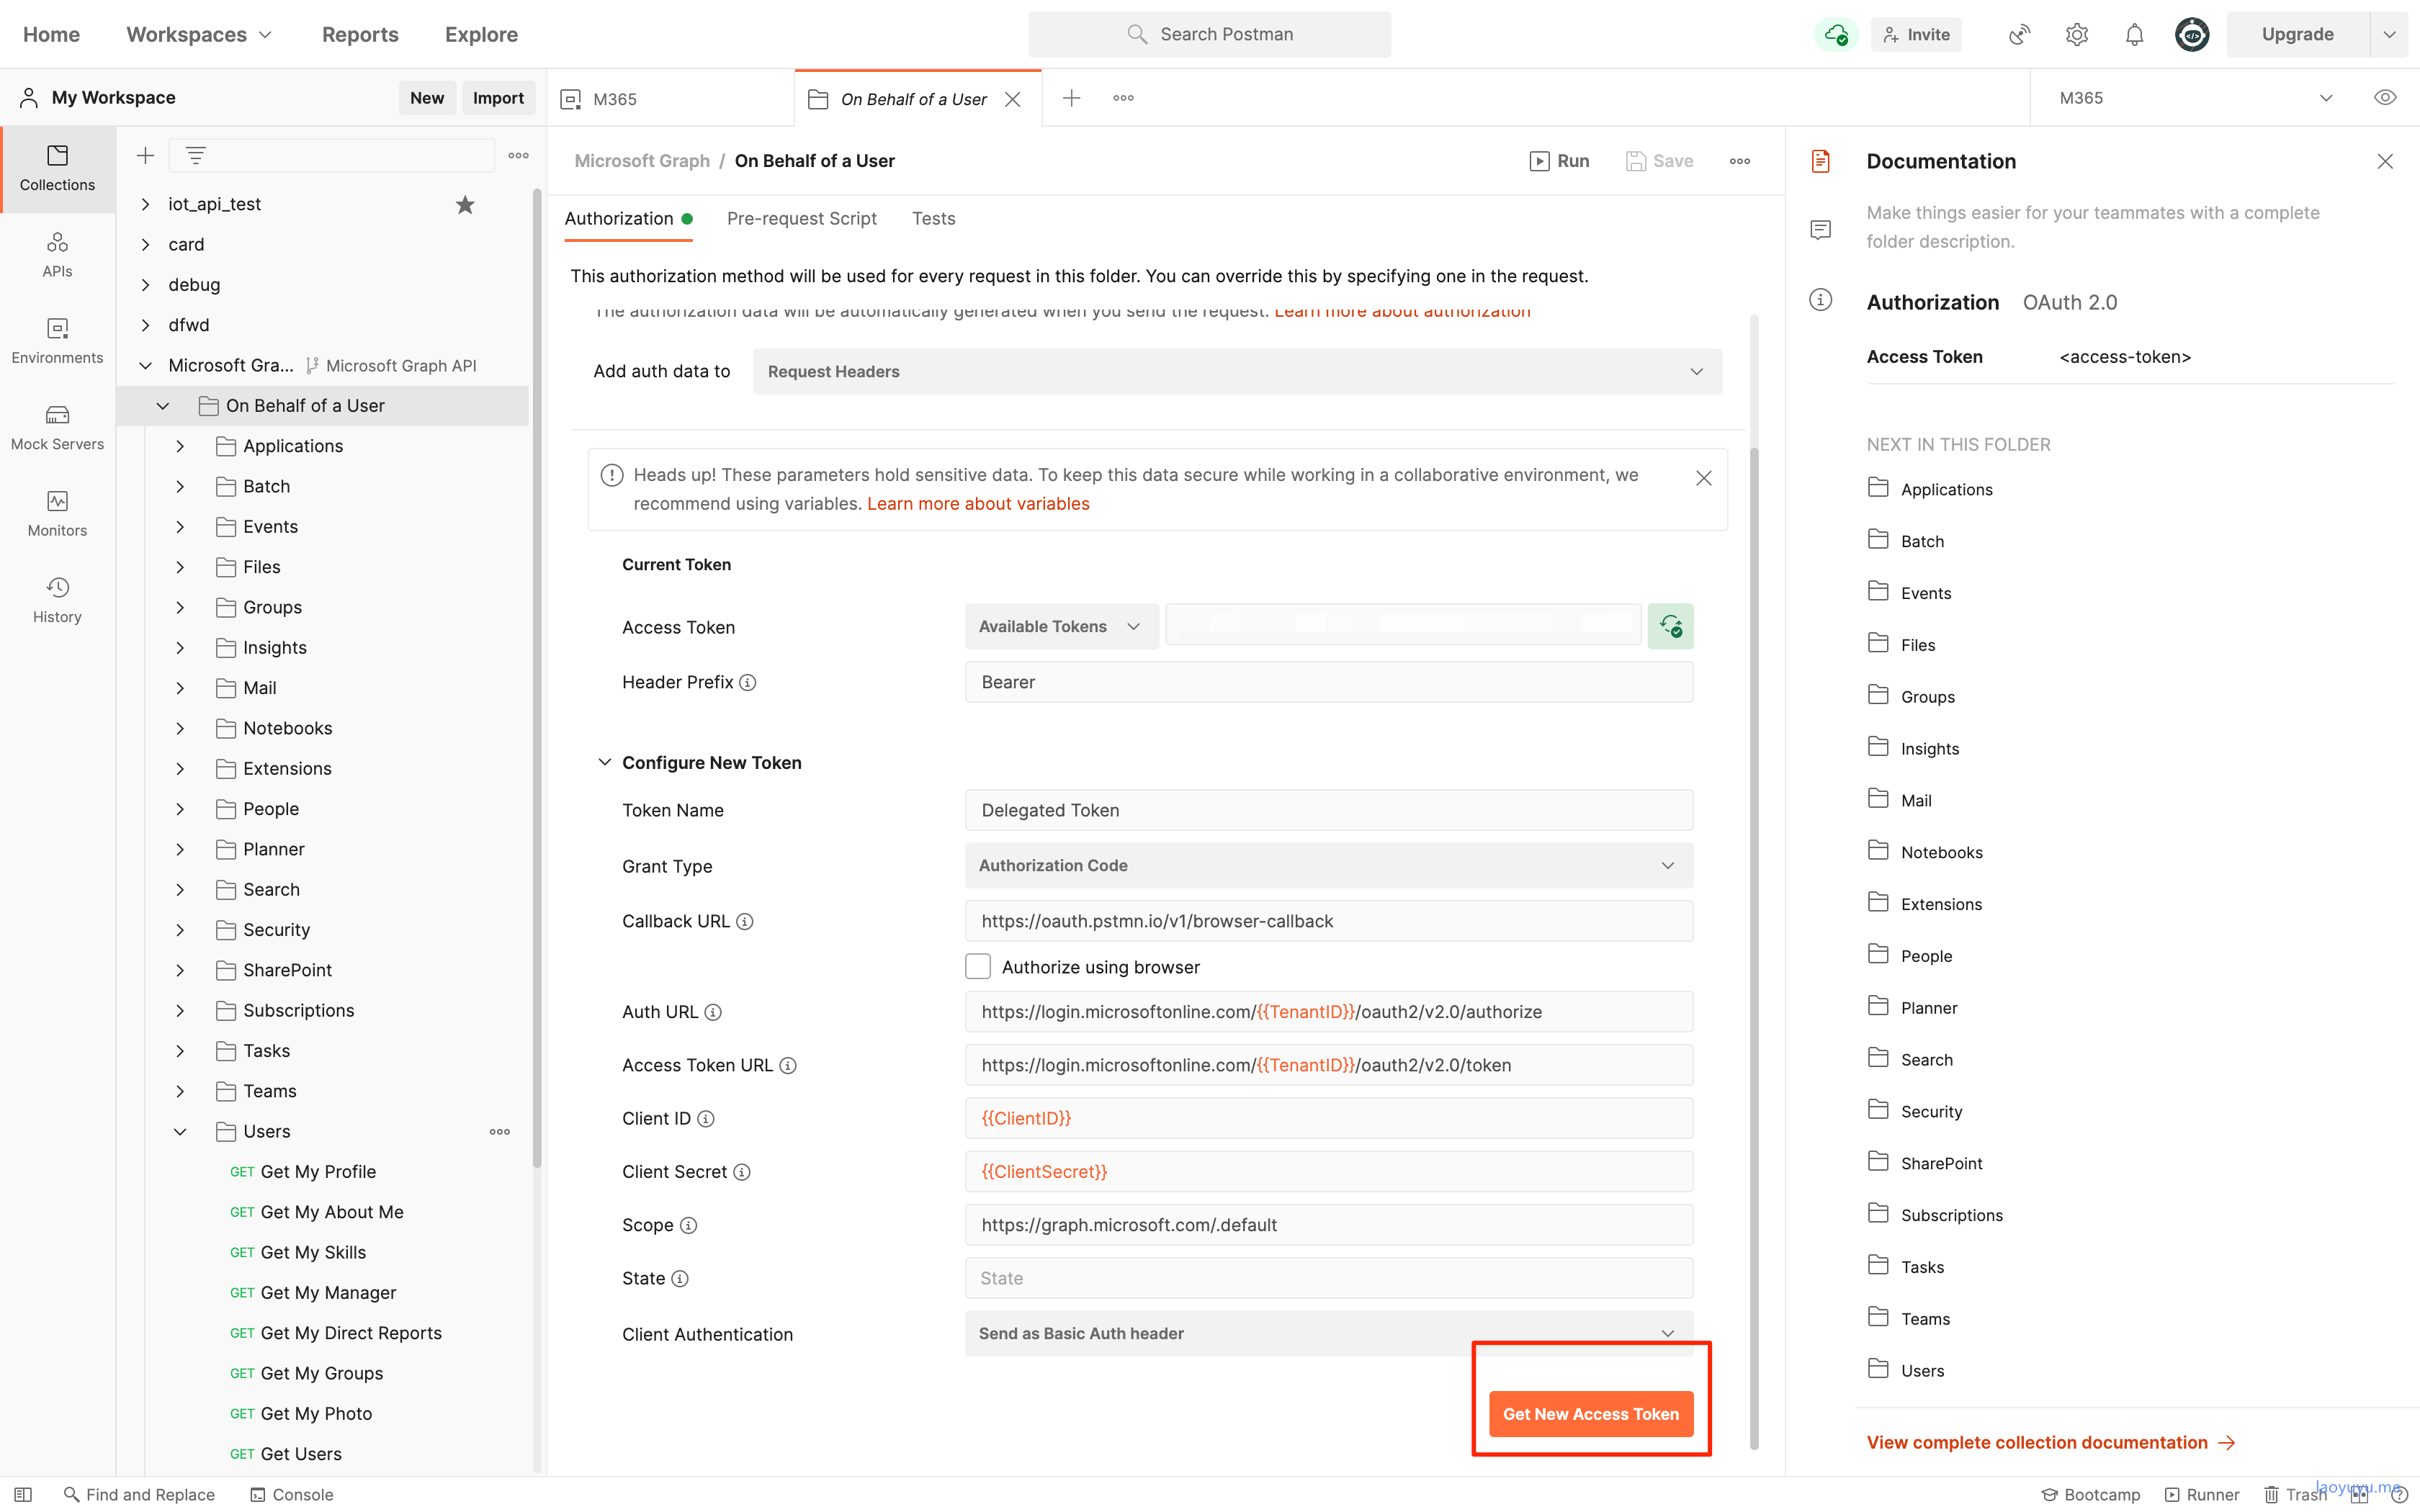Viewport: 2420px width, 1512px height.
Task: Click the New button
Action: pyautogui.click(x=427, y=97)
